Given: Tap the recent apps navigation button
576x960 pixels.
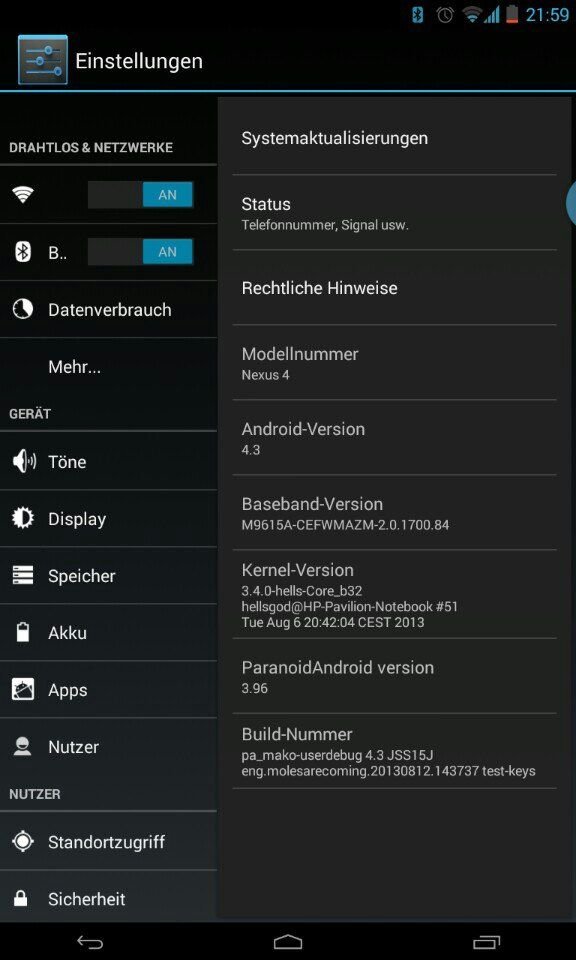Looking at the screenshot, I should 487,942.
